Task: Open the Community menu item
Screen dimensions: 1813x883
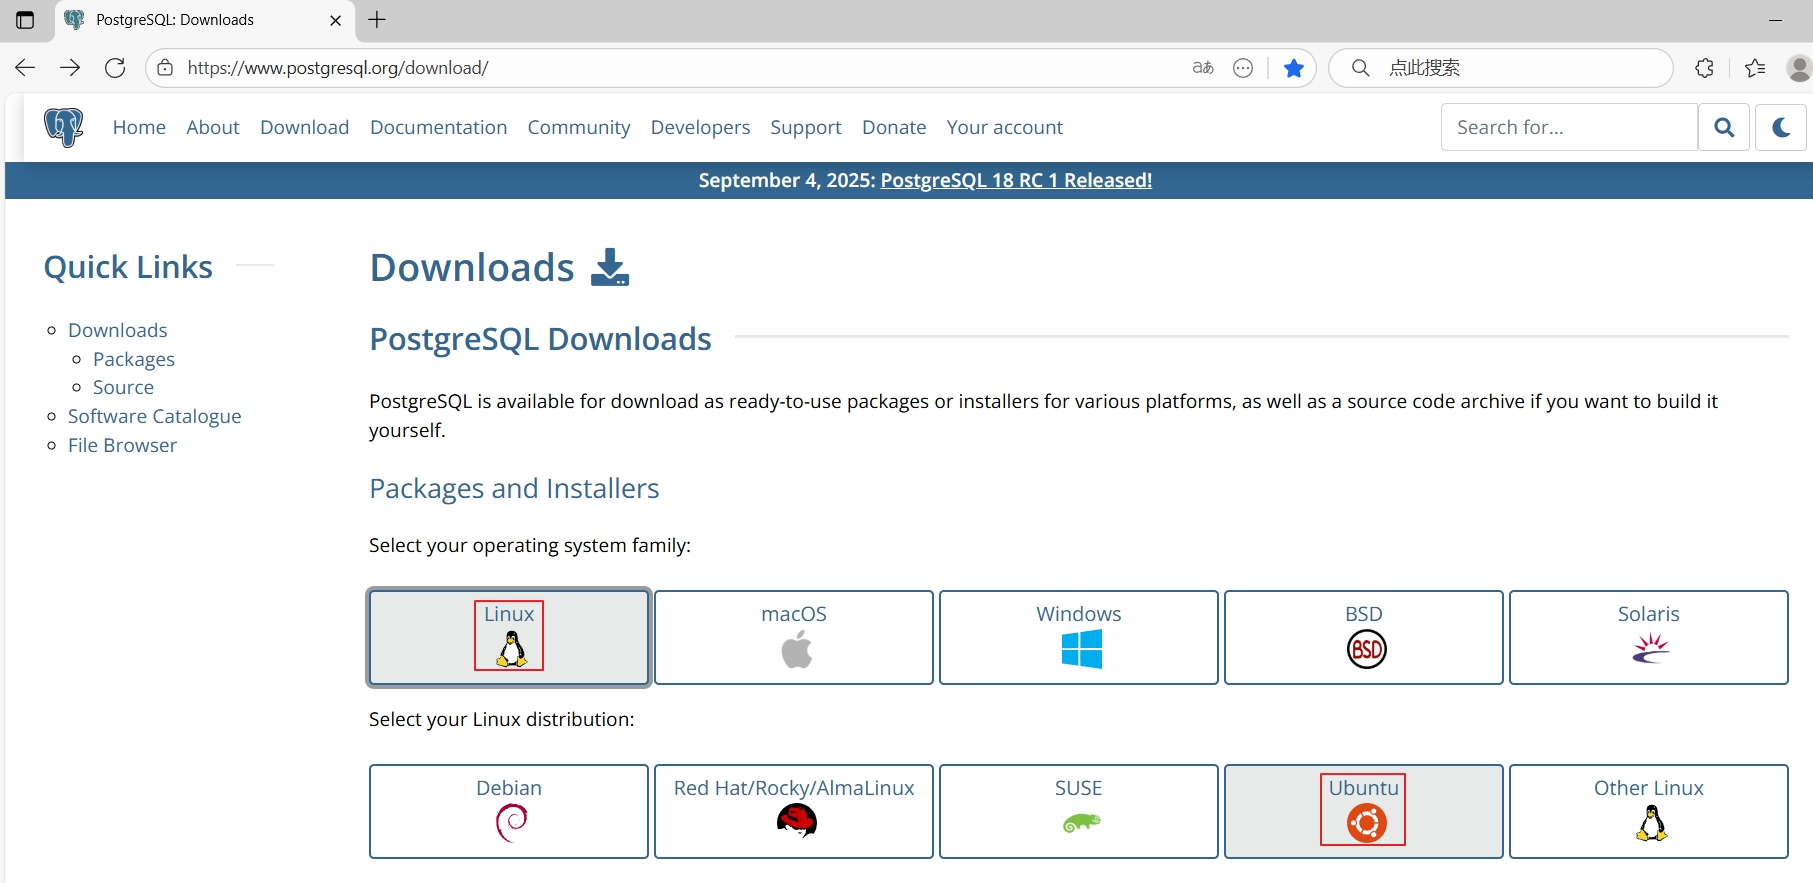Action: click(x=579, y=127)
